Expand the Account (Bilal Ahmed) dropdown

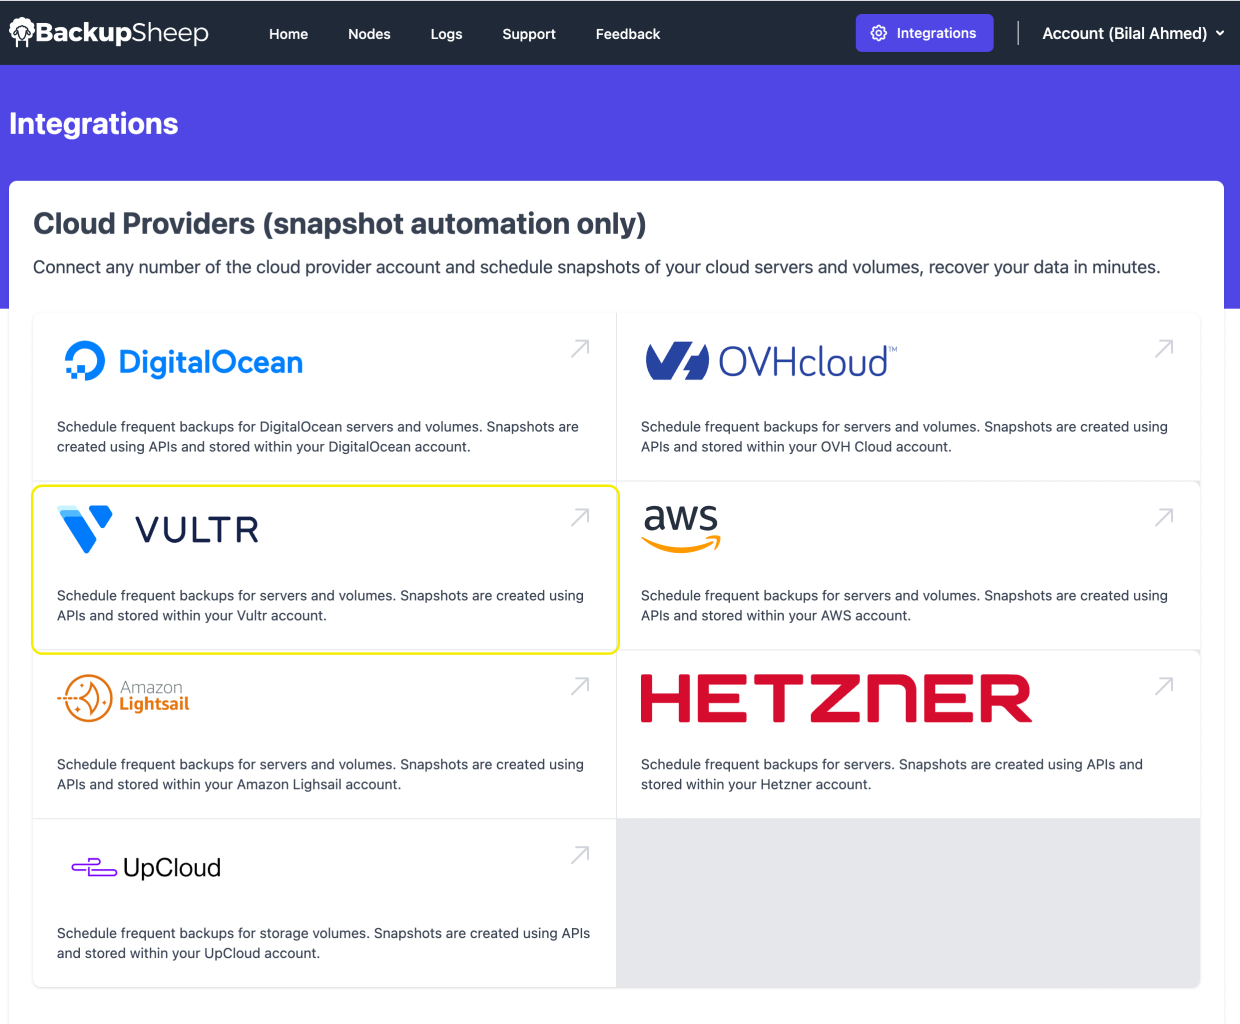pos(1133,33)
